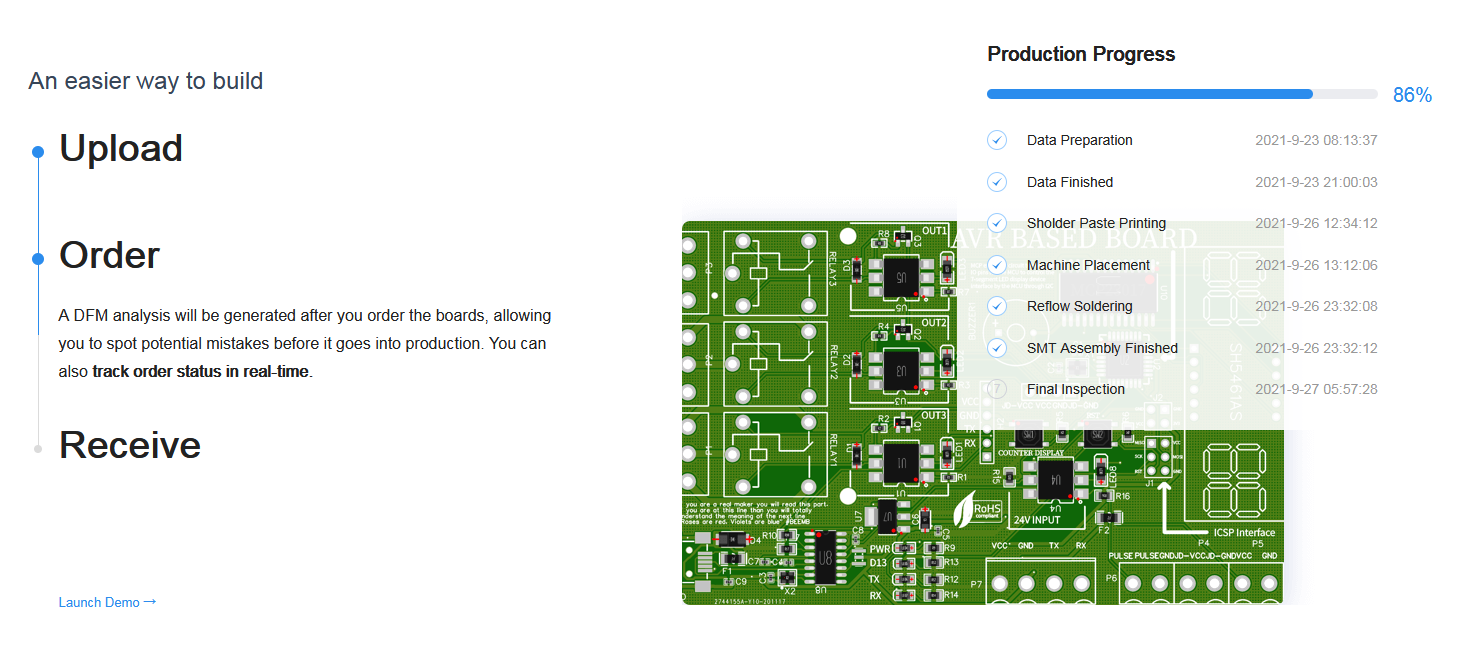Screen dimensions: 1476x658
Task: Click the Sholder Paste Printing checkmark icon
Action: tap(997, 223)
